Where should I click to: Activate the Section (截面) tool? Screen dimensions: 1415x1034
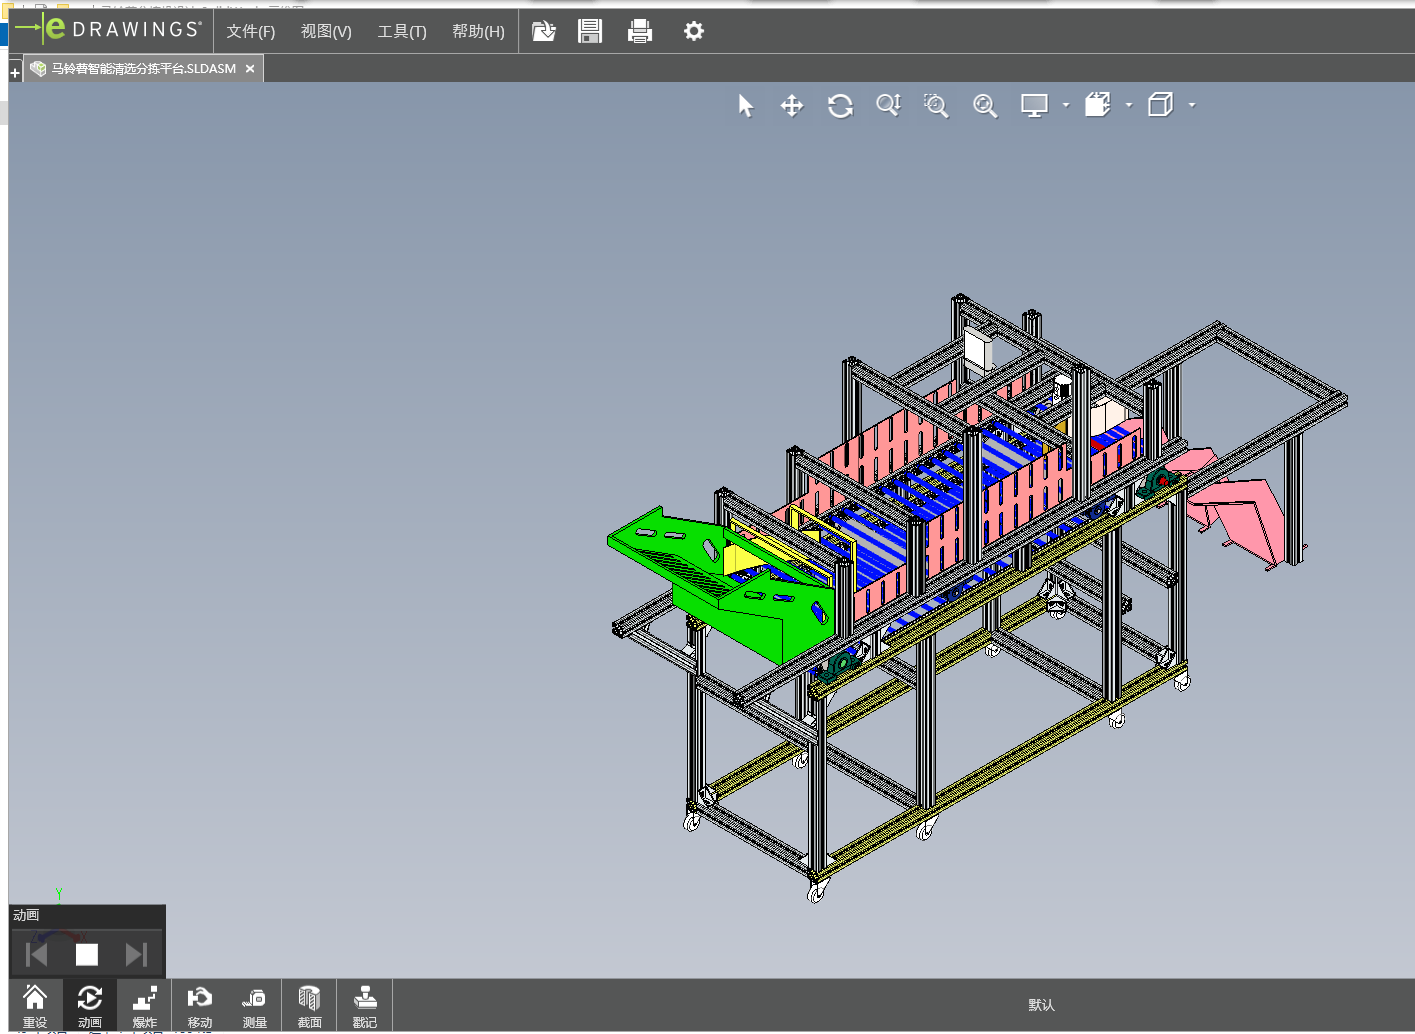[x=309, y=1005]
